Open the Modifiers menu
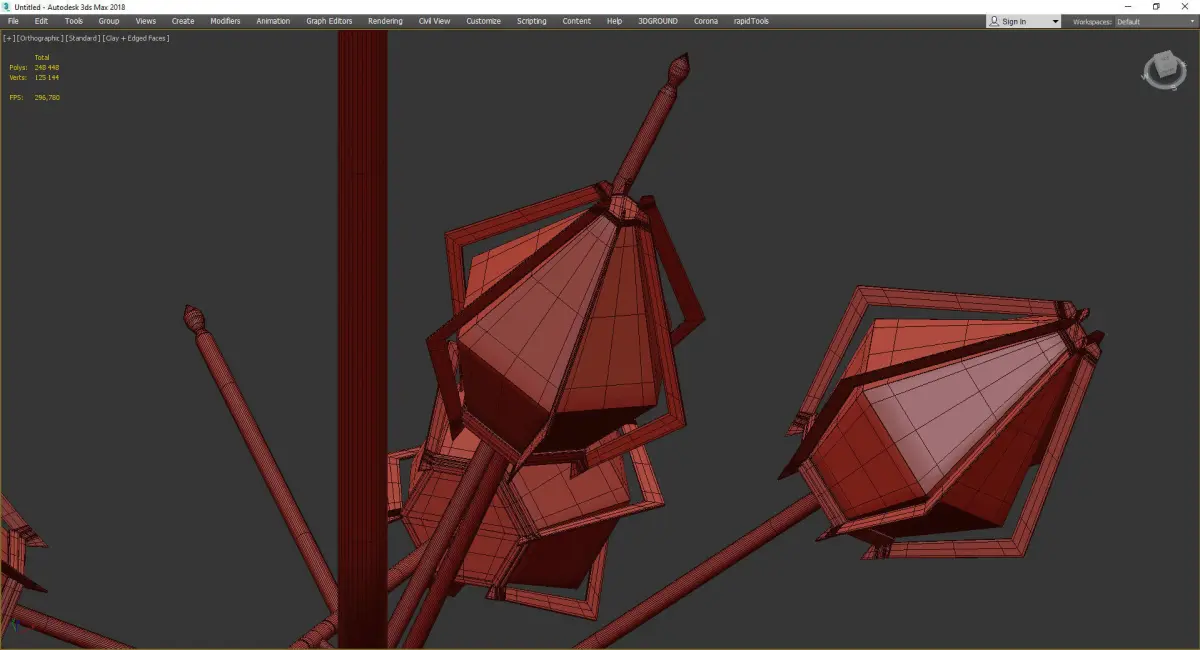This screenshot has width=1200, height=650. coord(225,21)
